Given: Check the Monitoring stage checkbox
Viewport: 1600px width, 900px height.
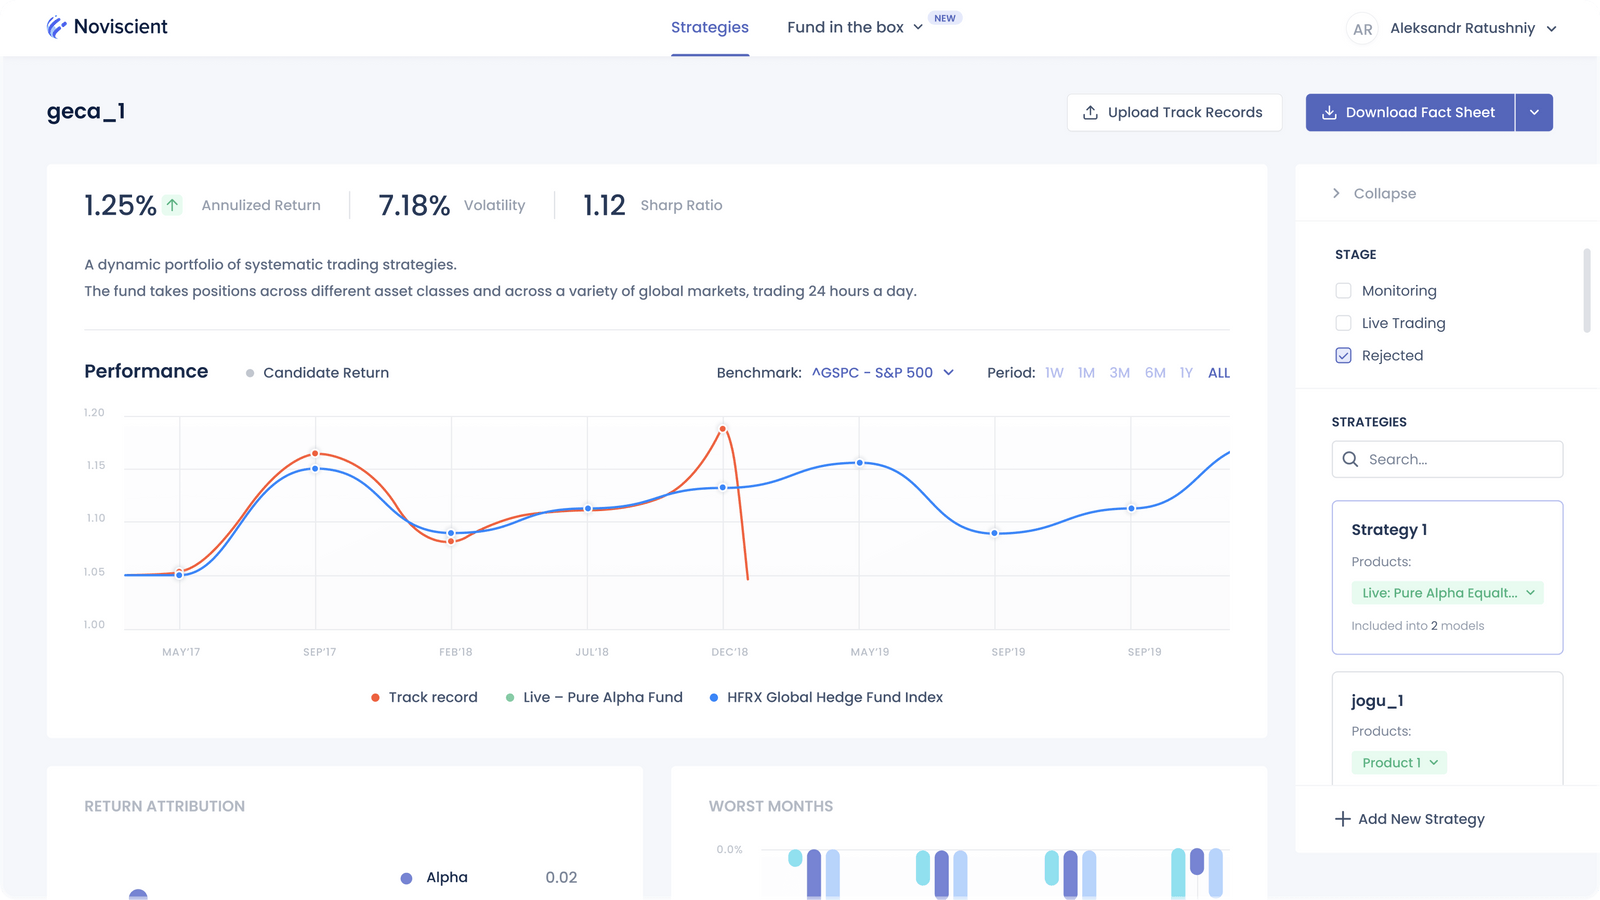Looking at the screenshot, I should [x=1343, y=291].
